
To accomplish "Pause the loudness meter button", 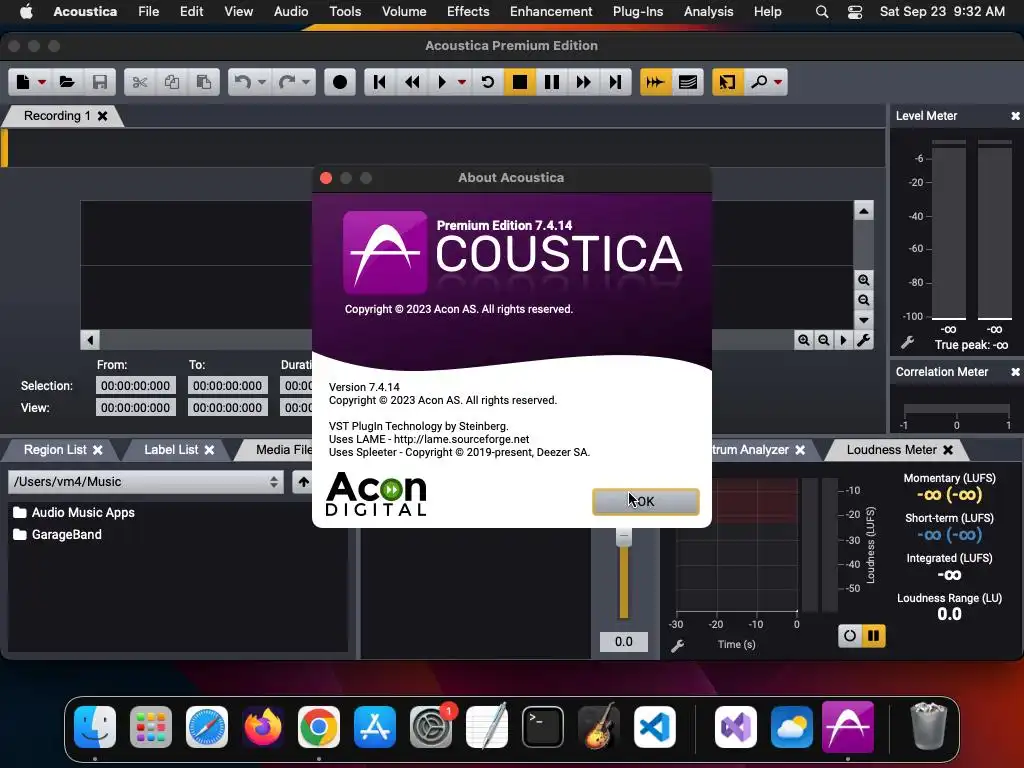I will click(x=873, y=635).
